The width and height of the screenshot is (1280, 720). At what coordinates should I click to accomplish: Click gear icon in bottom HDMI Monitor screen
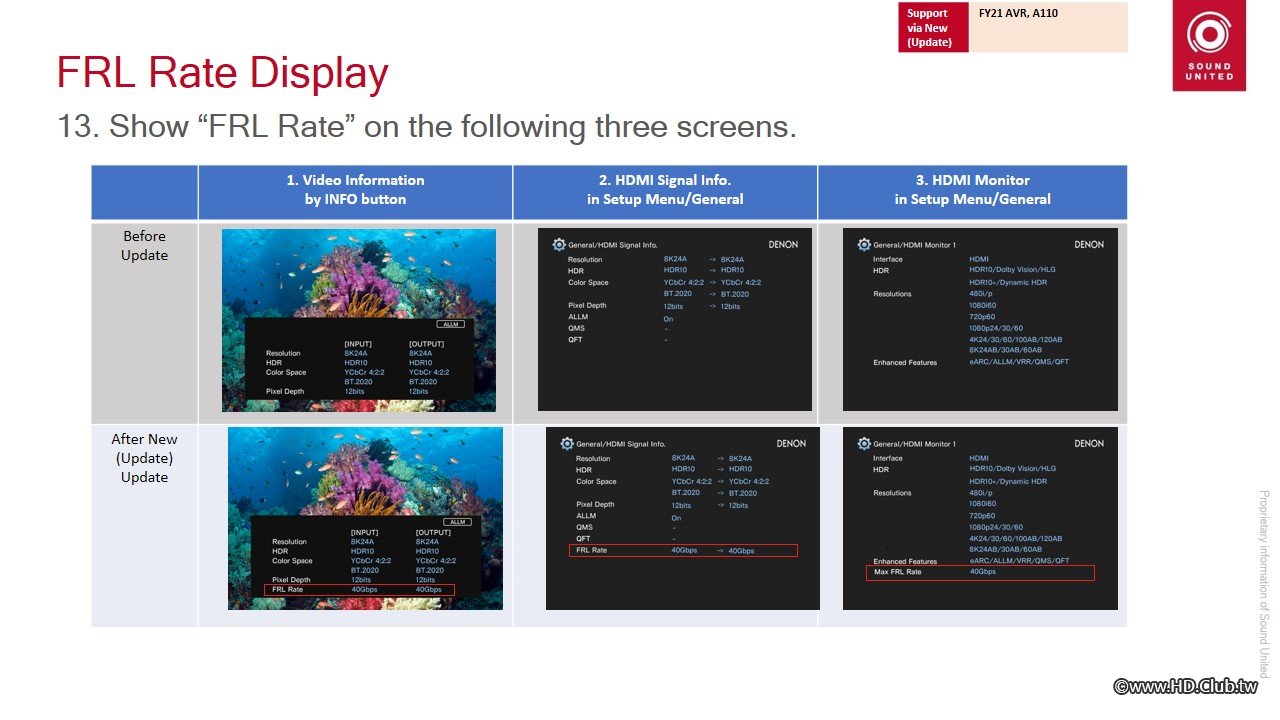864,443
